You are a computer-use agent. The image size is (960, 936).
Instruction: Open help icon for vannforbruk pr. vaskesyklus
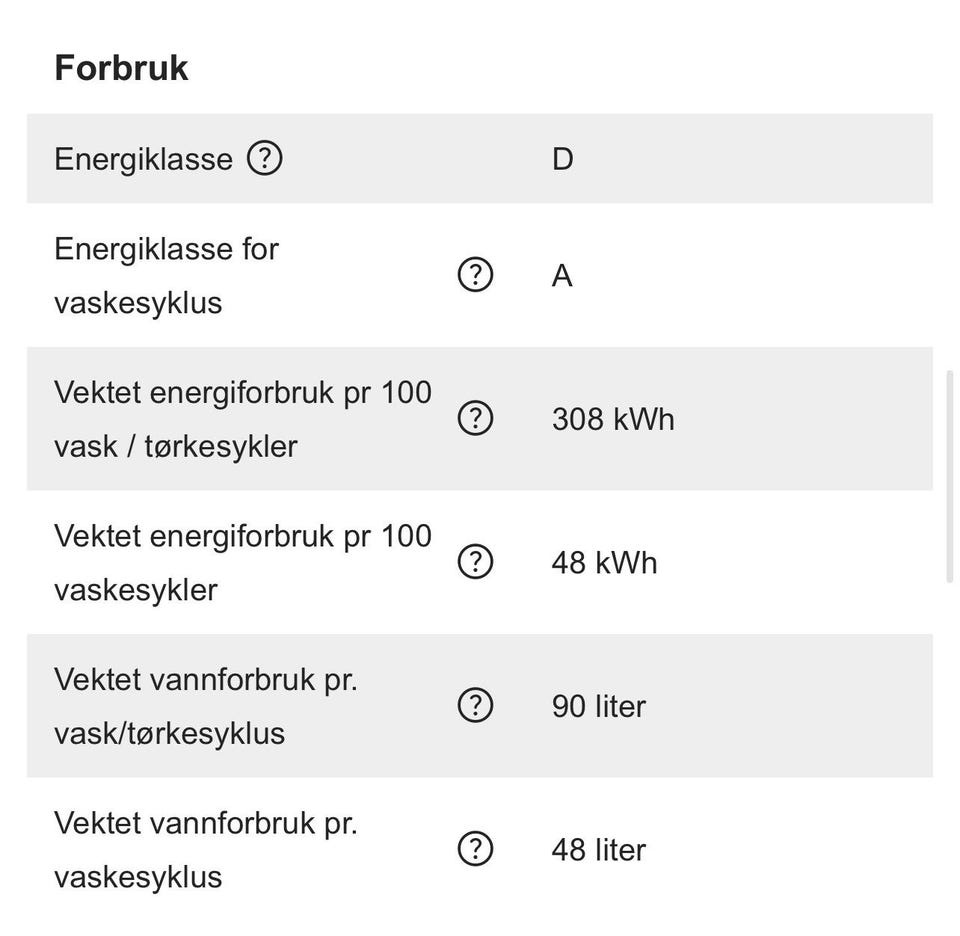coord(475,849)
